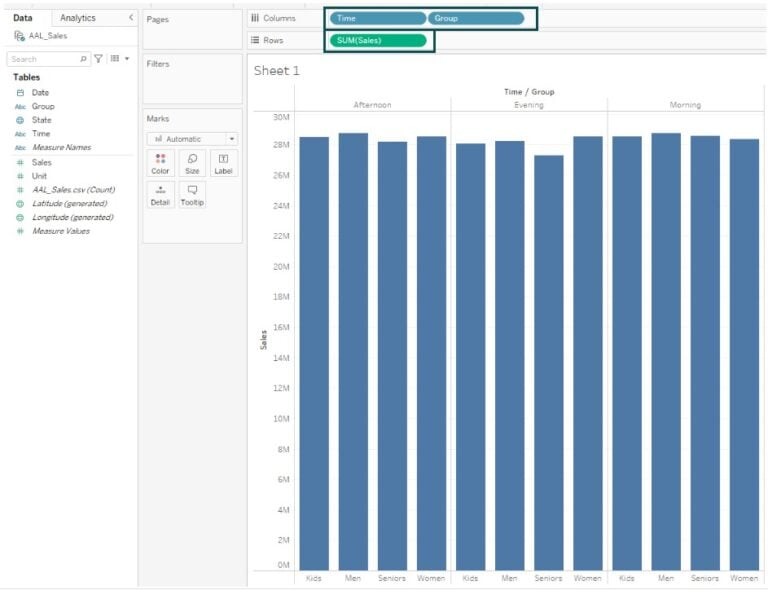Open the Tooltip mark editor
This screenshot has height=590, width=768.
[x=192, y=195]
